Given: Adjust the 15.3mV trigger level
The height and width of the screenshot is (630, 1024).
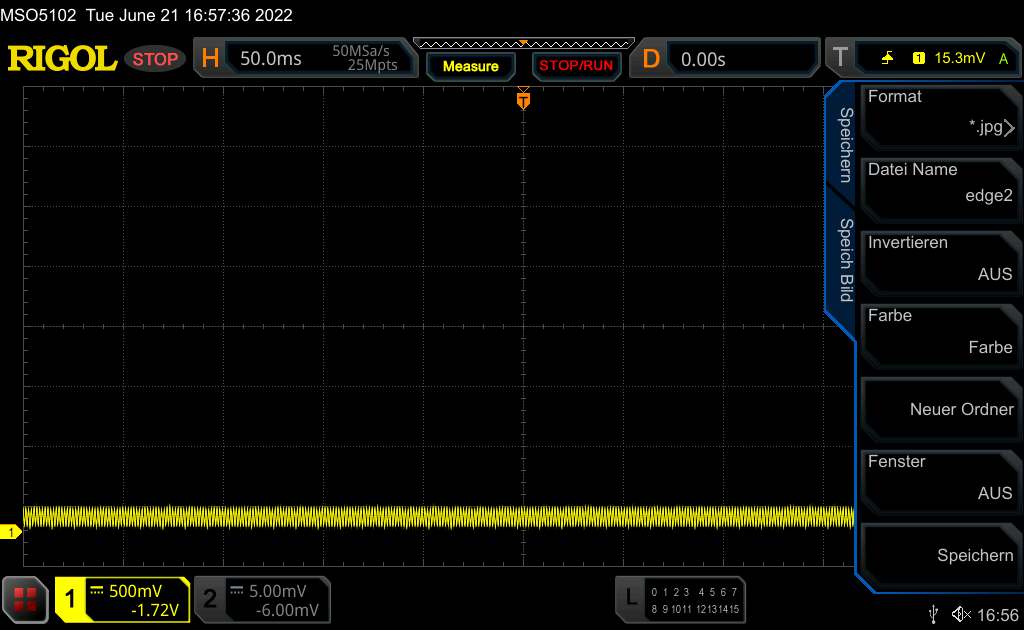Looking at the screenshot, I should tap(959, 58).
